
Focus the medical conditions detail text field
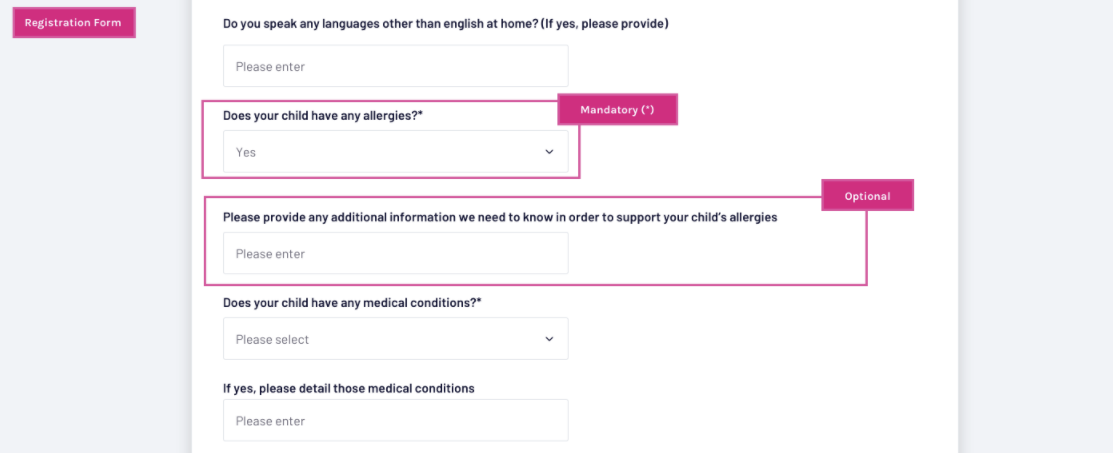pos(395,421)
